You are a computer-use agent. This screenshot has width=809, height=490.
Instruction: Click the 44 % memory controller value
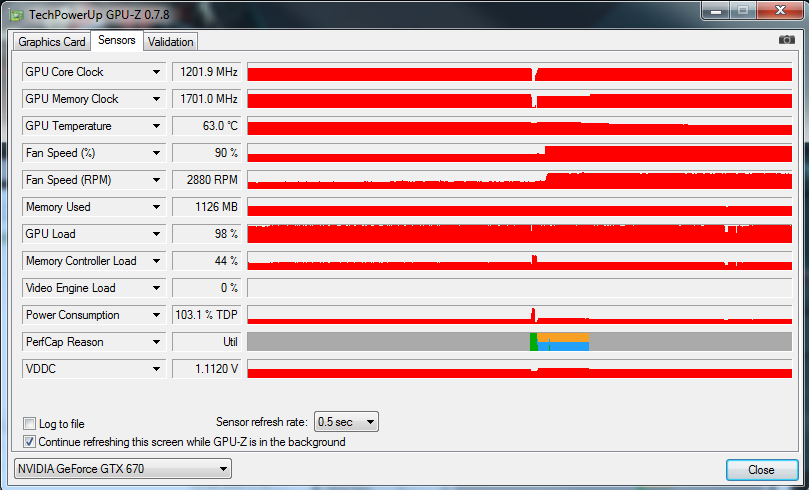206,261
